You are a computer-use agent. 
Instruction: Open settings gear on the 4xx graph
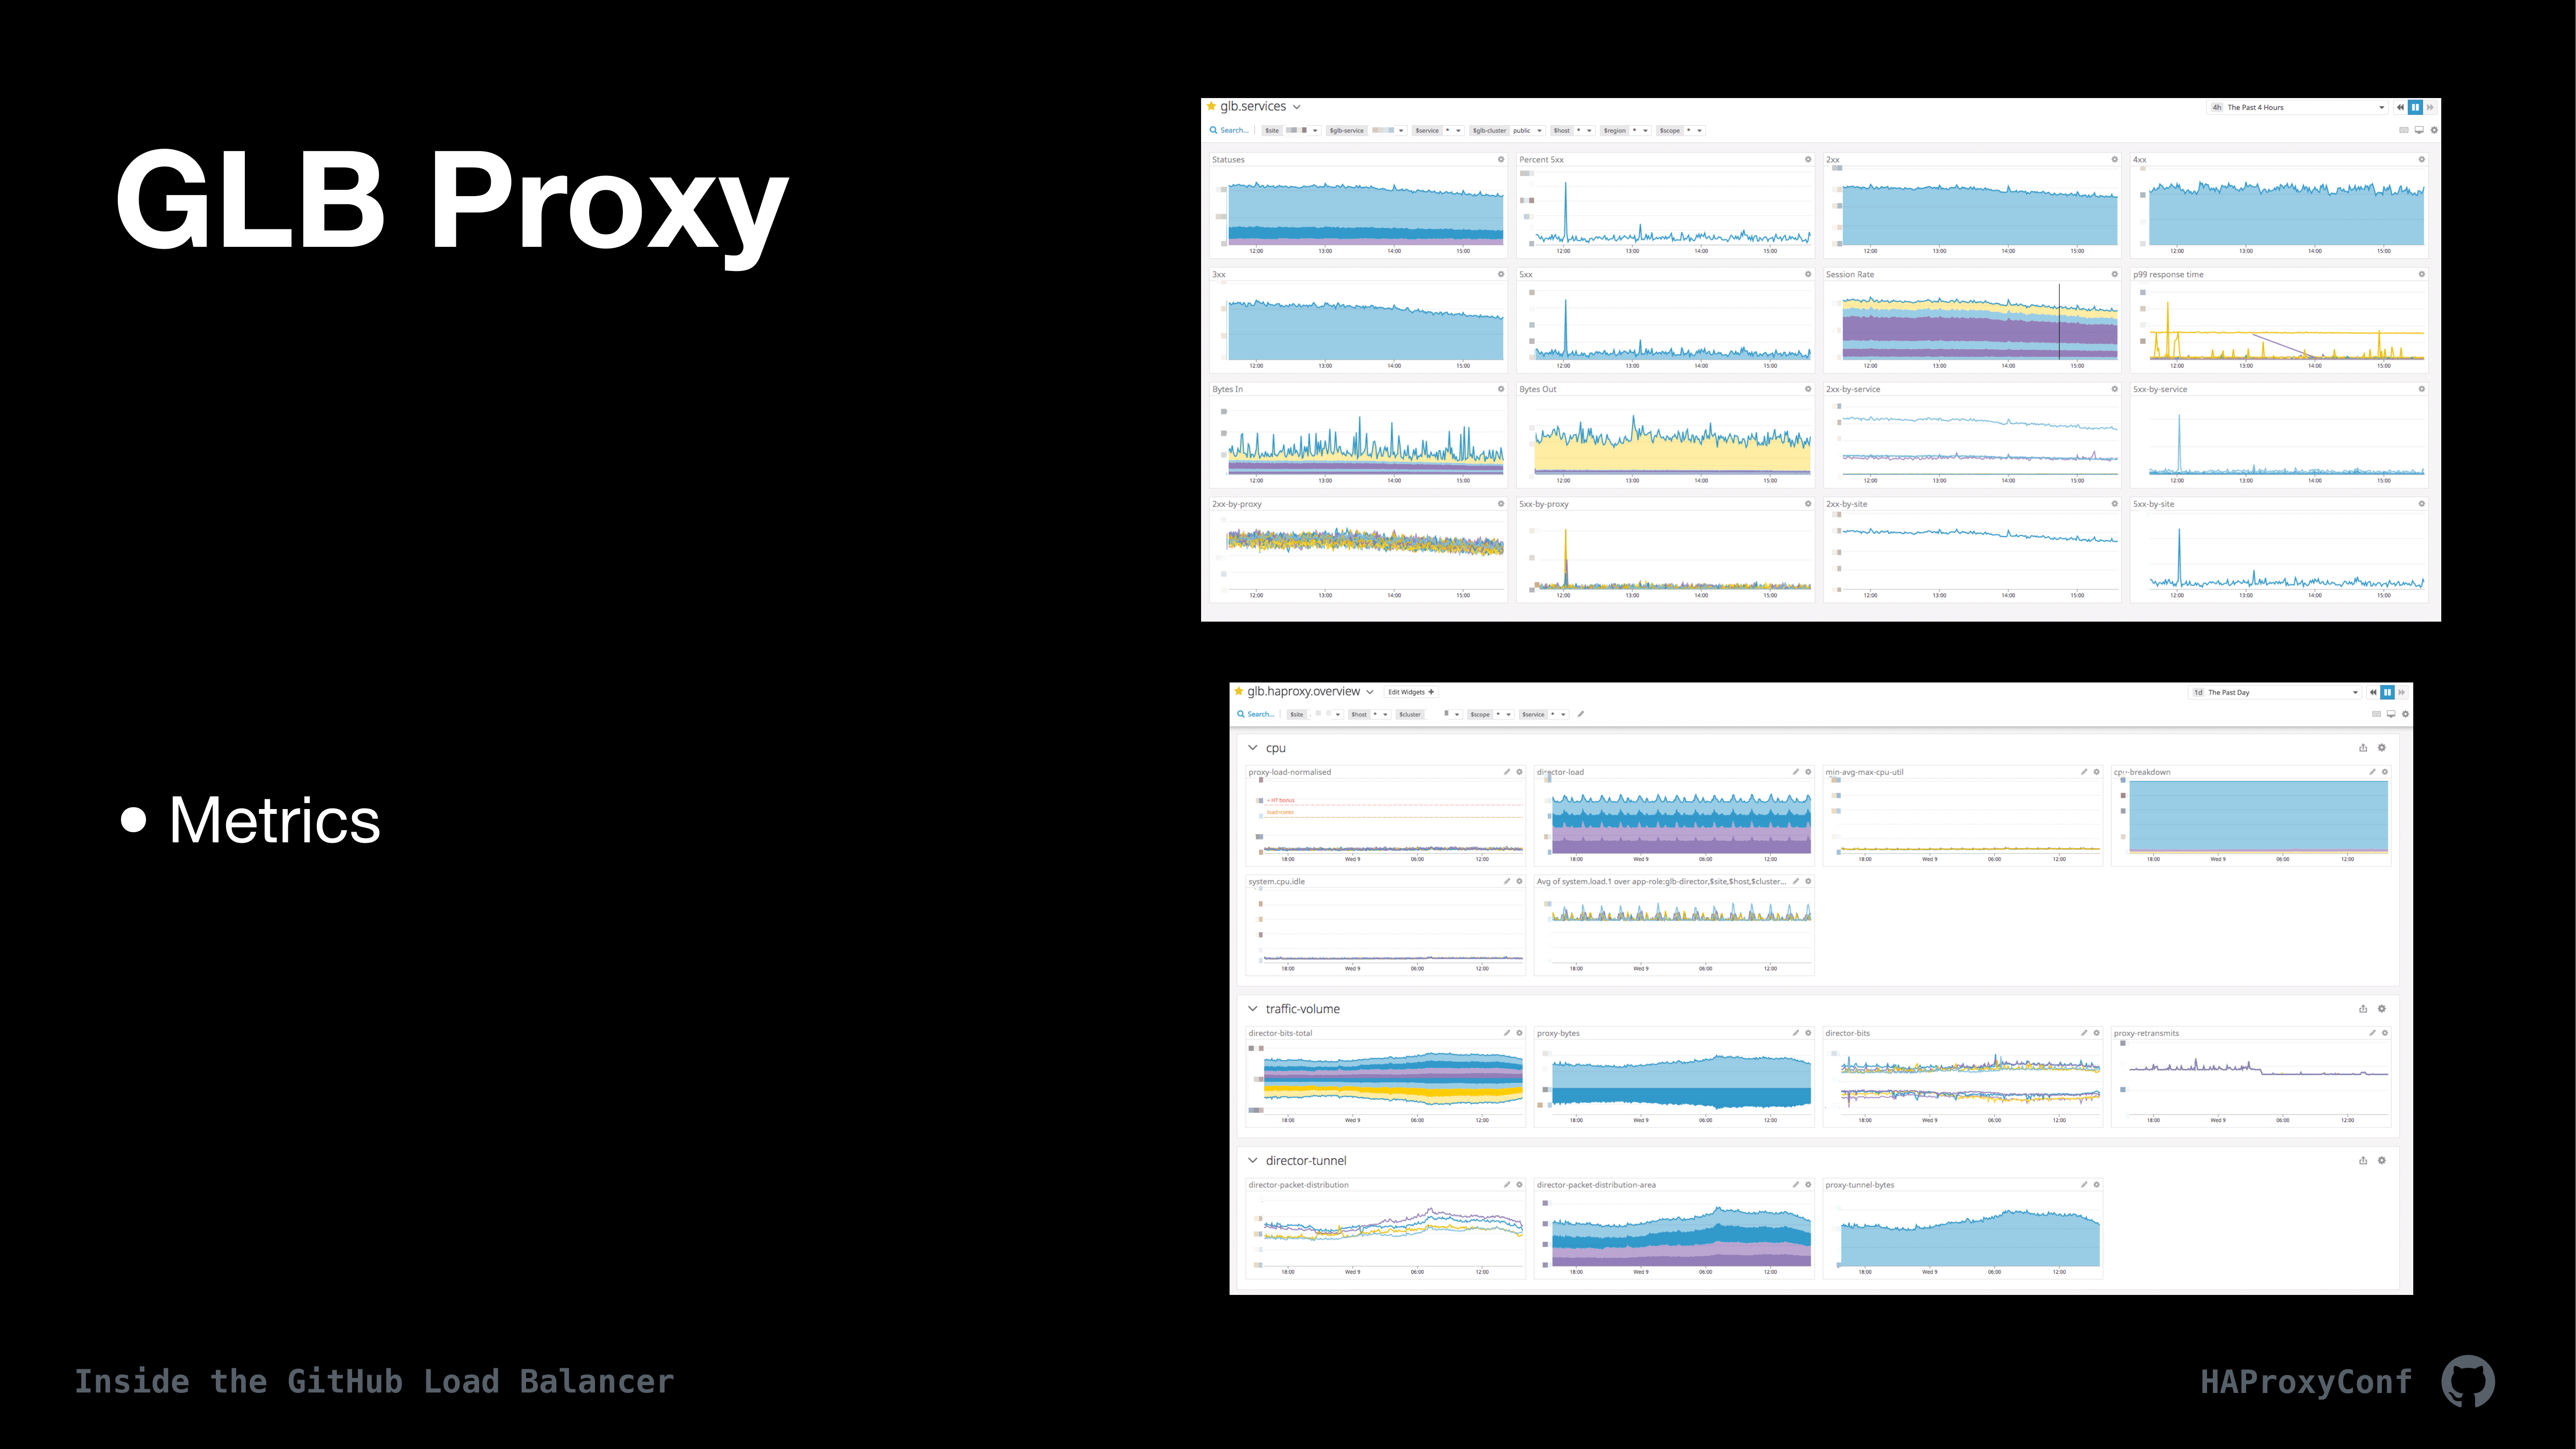(x=2422, y=160)
